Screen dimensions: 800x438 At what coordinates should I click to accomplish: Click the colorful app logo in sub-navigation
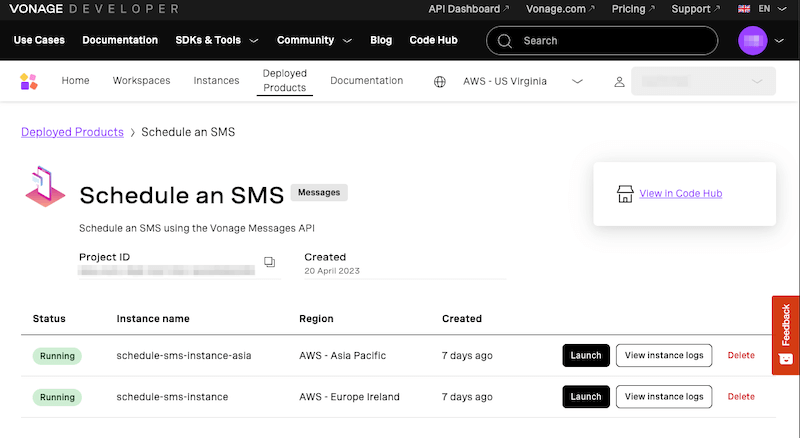click(28, 81)
